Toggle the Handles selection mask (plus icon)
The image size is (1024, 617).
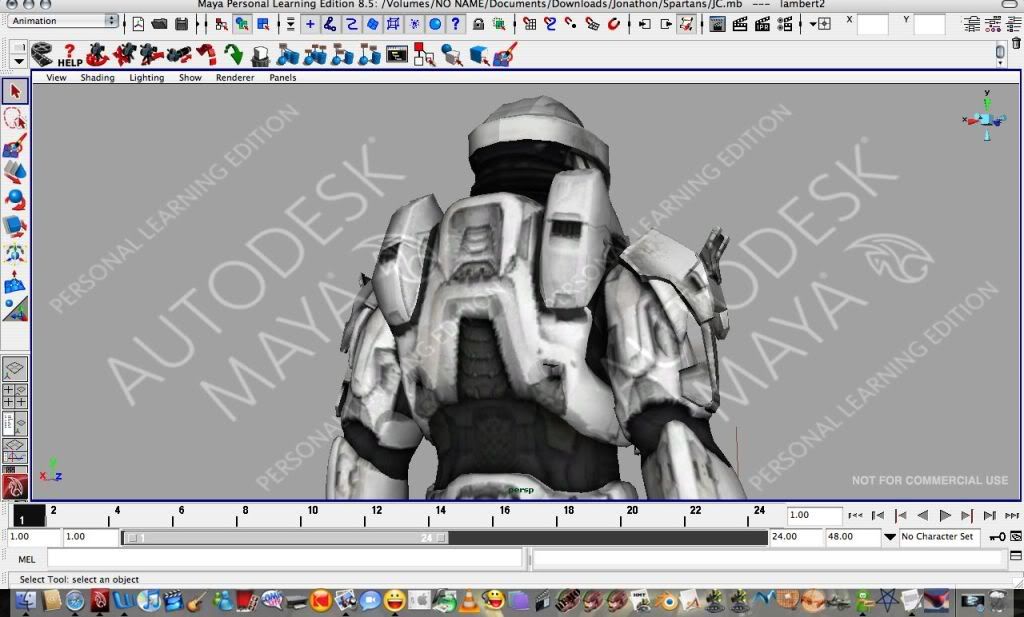point(310,24)
